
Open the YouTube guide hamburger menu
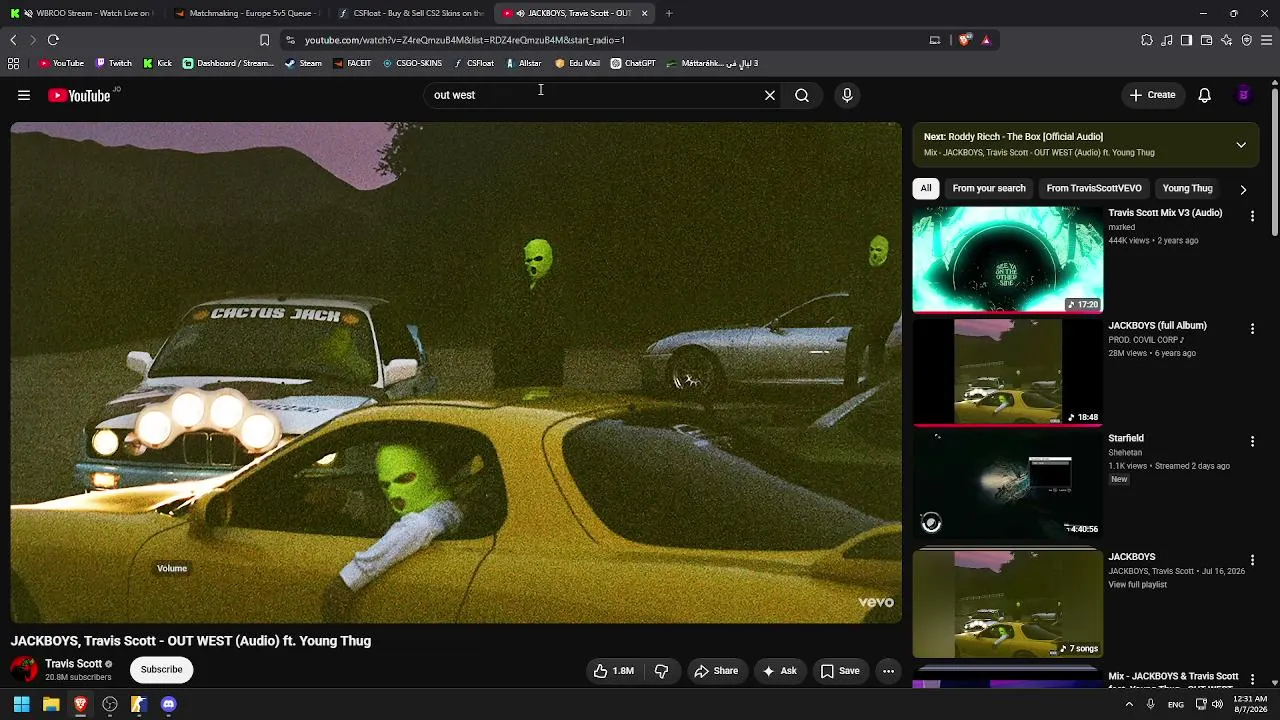(24, 95)
